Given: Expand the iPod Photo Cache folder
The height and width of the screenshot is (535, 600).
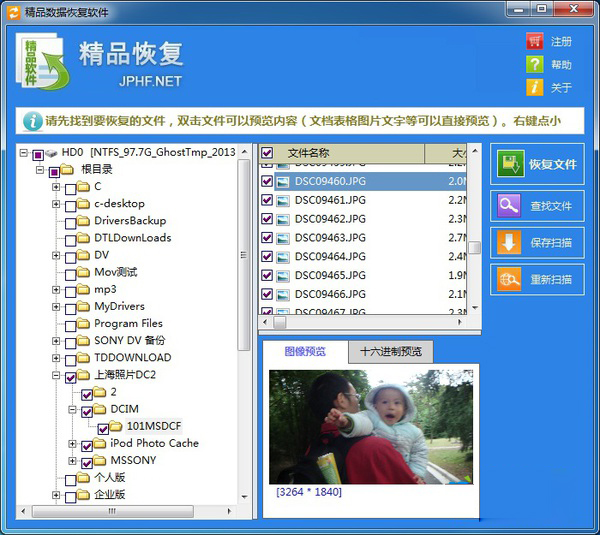Looking at the screenshot, I should (72, 444).
